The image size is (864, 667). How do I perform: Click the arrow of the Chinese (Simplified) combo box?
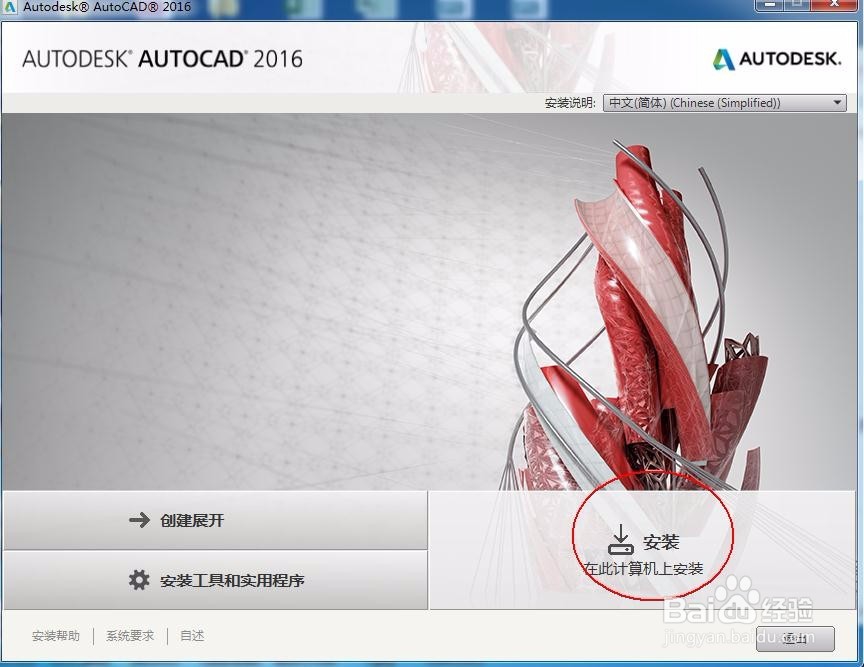[837, 103]
